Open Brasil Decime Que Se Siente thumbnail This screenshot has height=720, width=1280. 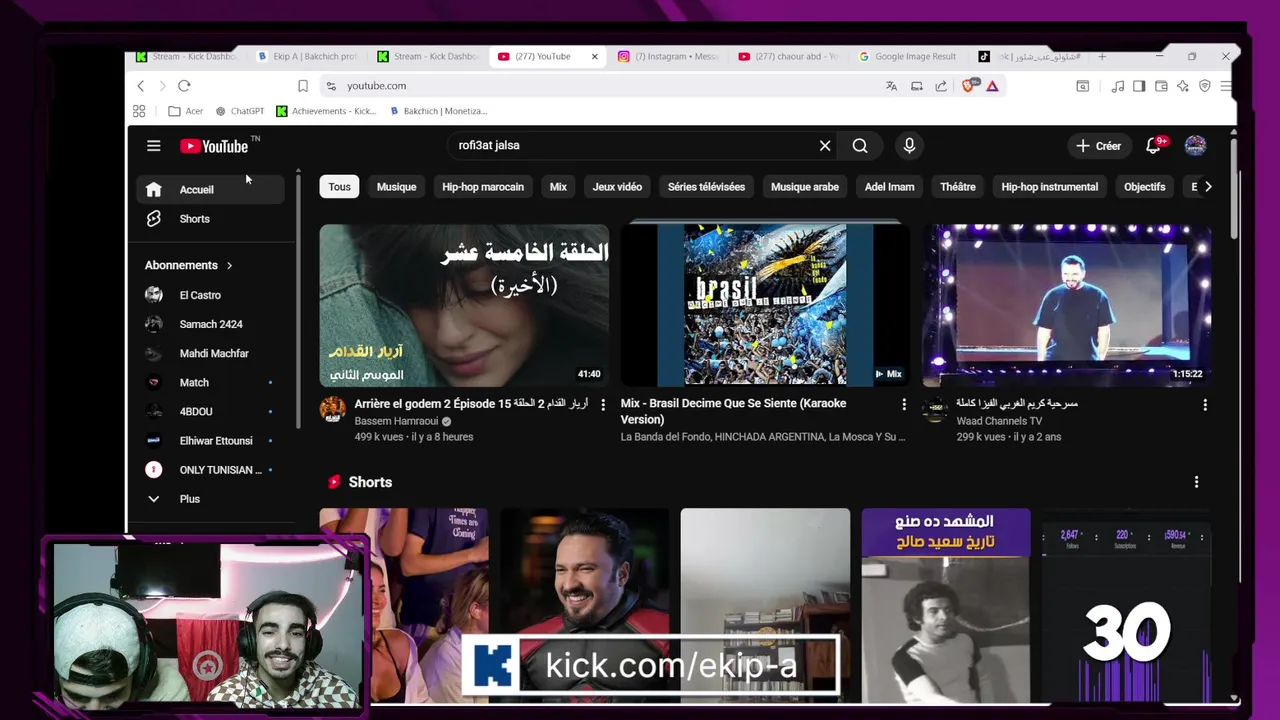coord(765,305)
